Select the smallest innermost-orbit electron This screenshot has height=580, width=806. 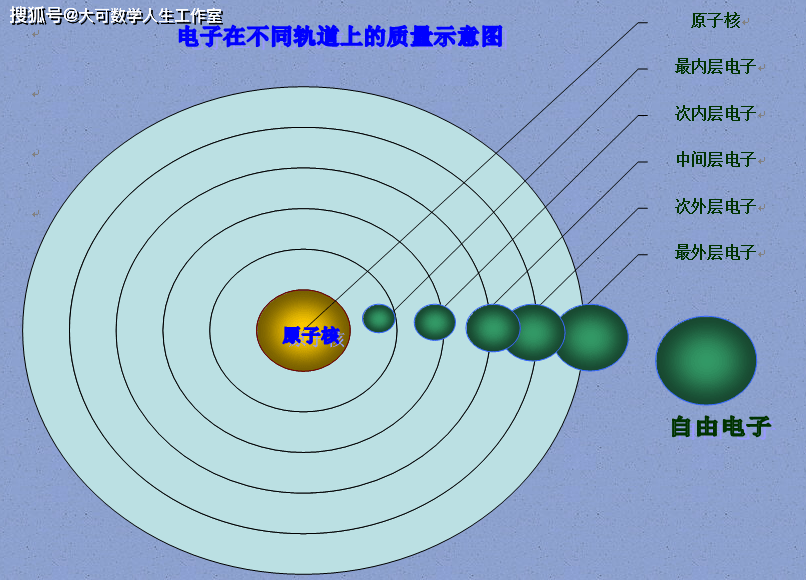pyautogui.click(x=379, y=318)
